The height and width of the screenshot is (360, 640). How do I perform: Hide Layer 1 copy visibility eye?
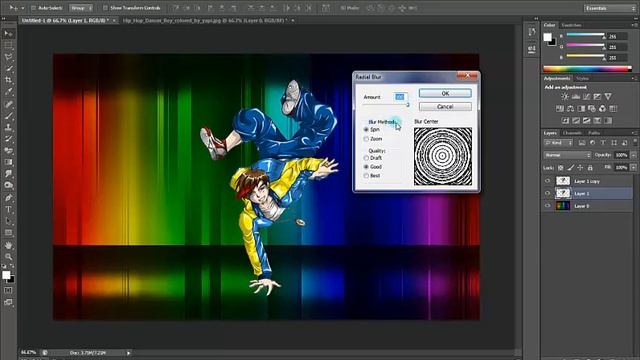click(548, 181)
